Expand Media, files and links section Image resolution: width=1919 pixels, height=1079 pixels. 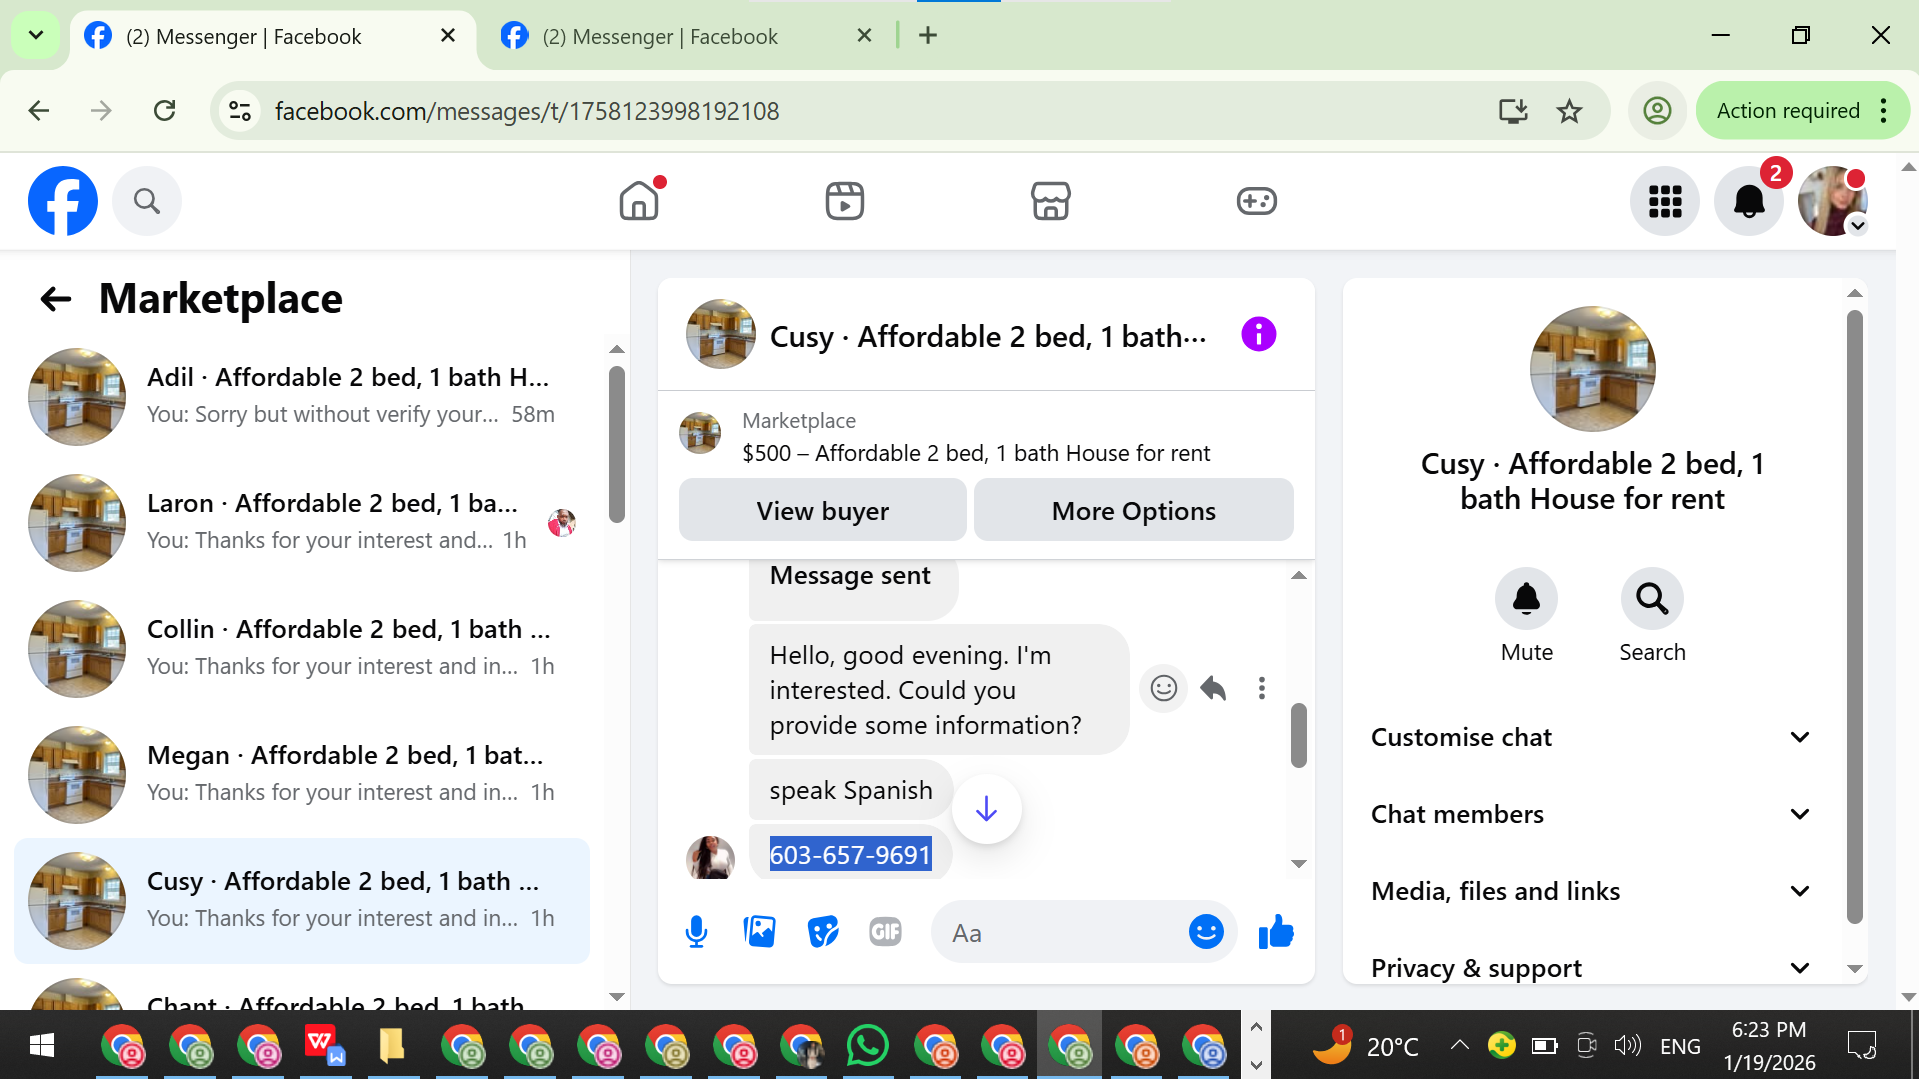(1592, 892)
